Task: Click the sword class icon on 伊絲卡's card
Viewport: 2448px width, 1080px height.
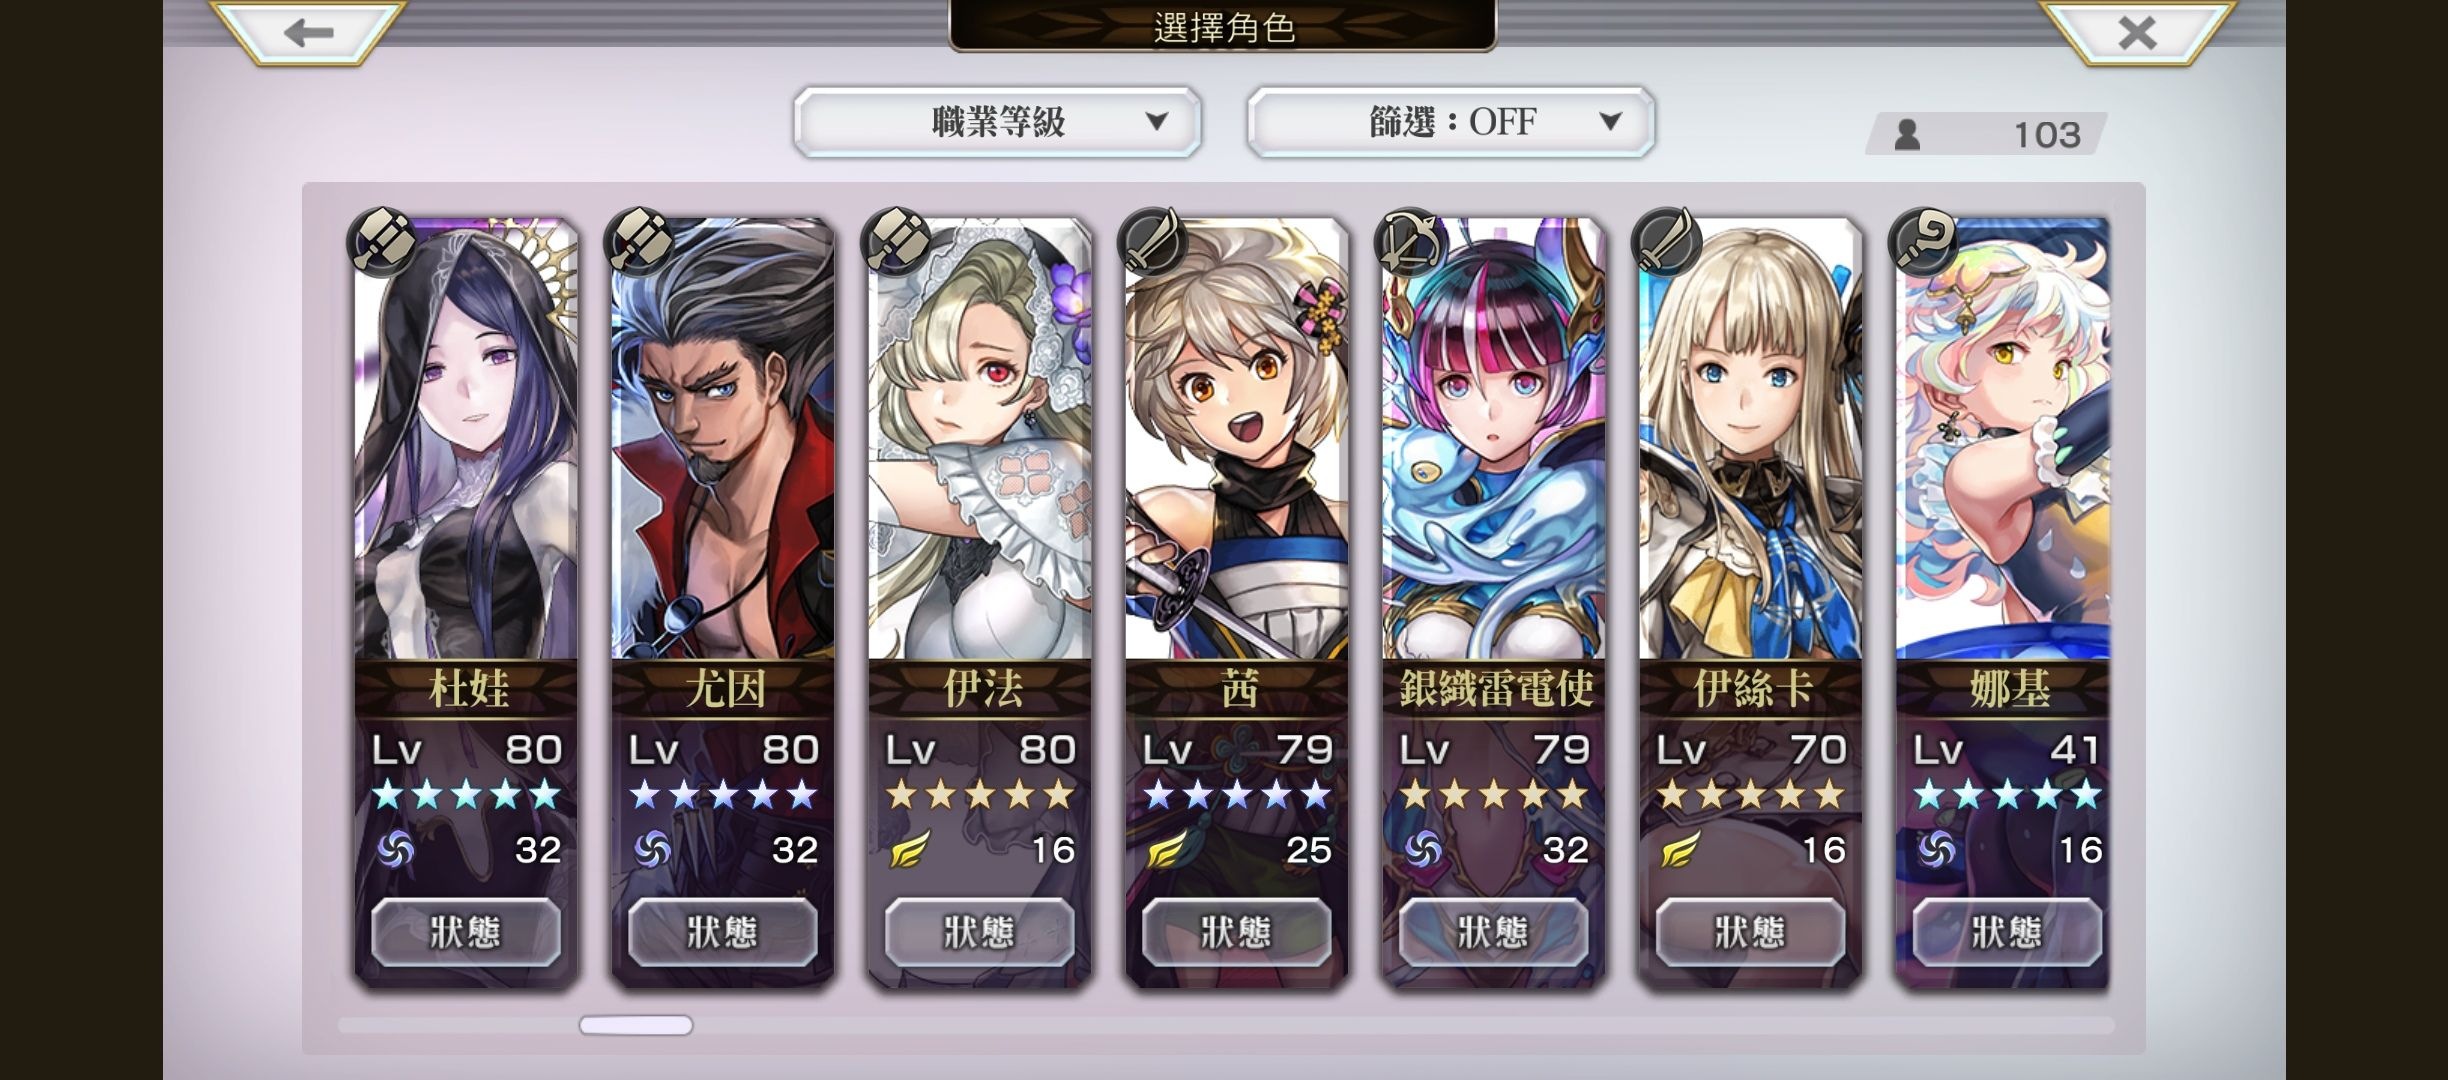Action: [x=1667, y=242]
